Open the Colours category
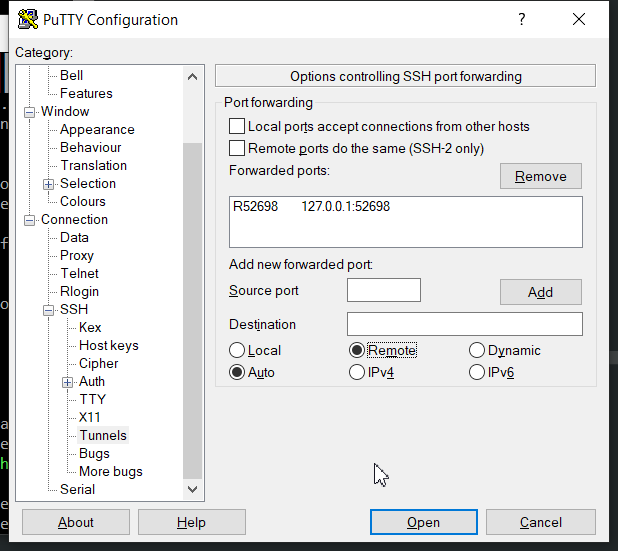 click(x=83, y=202)
